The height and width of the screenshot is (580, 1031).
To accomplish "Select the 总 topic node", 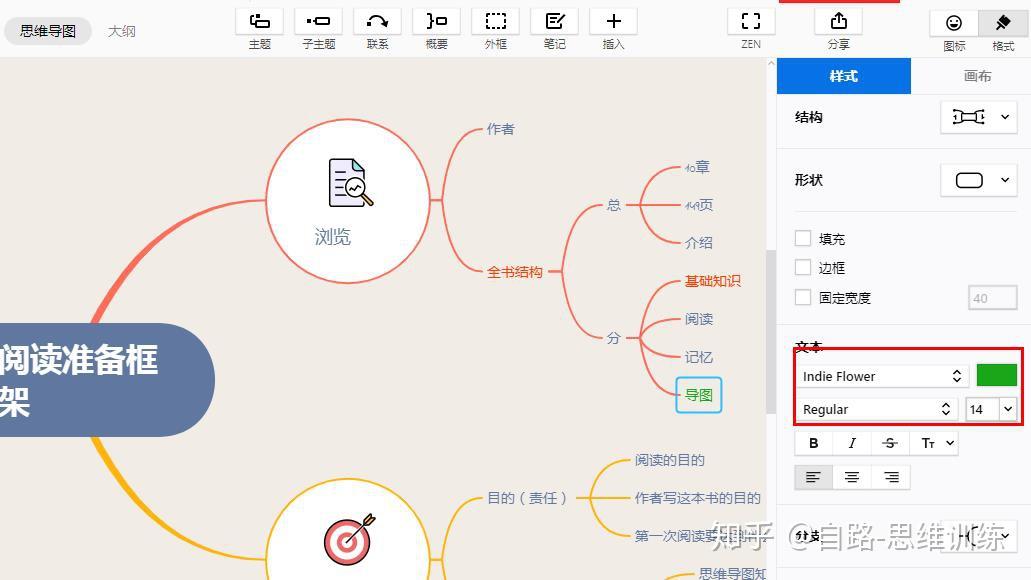I will 613,205.
